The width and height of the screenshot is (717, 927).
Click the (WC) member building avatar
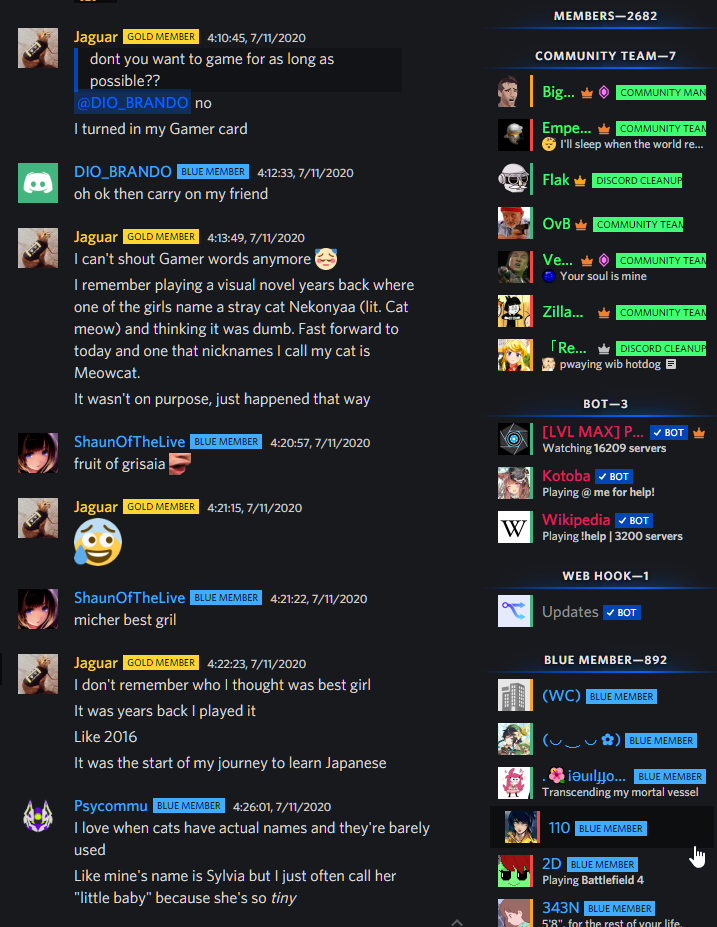point(514,695)
